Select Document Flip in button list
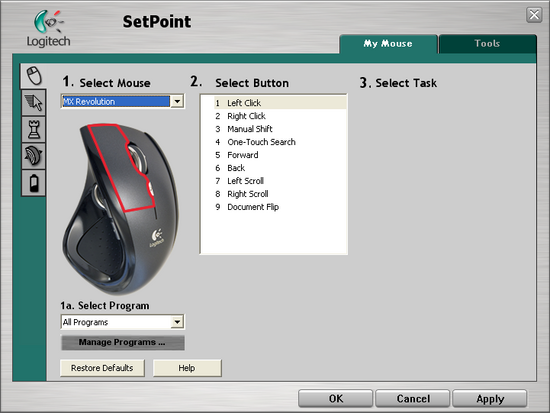550x413 pixels. tap(280, 207)
